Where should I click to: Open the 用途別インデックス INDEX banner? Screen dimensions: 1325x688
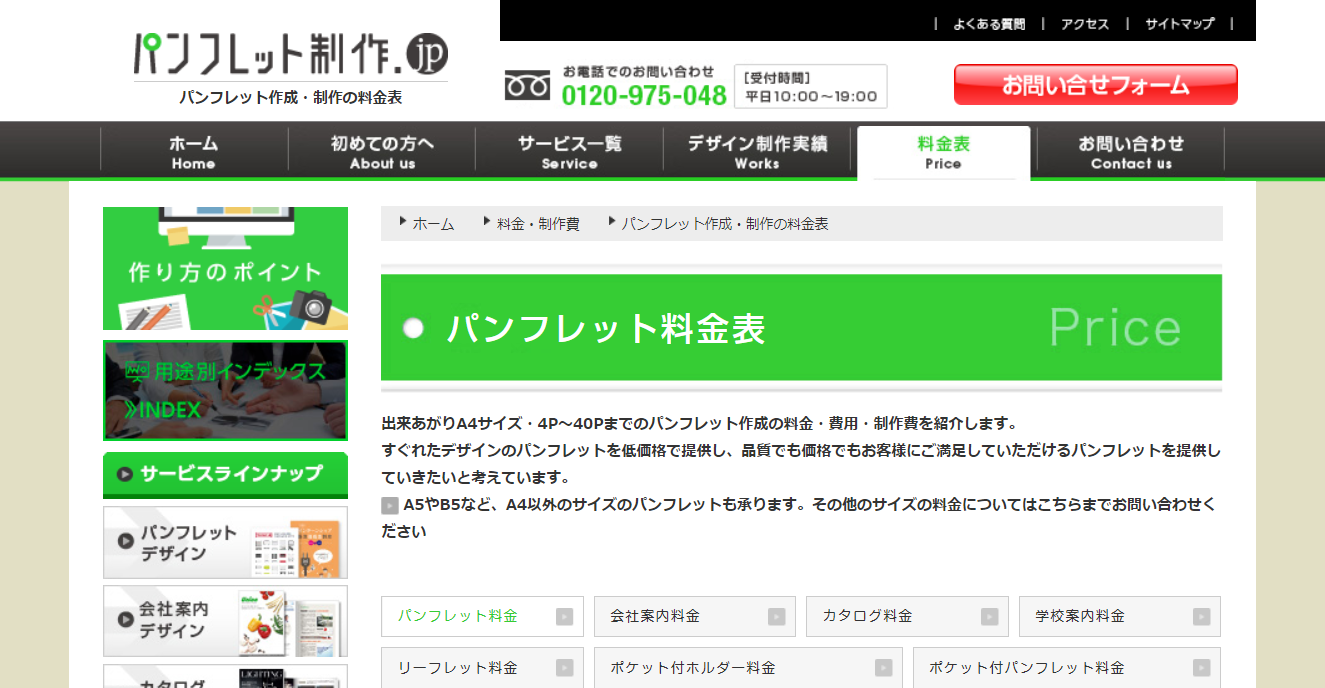226,391
